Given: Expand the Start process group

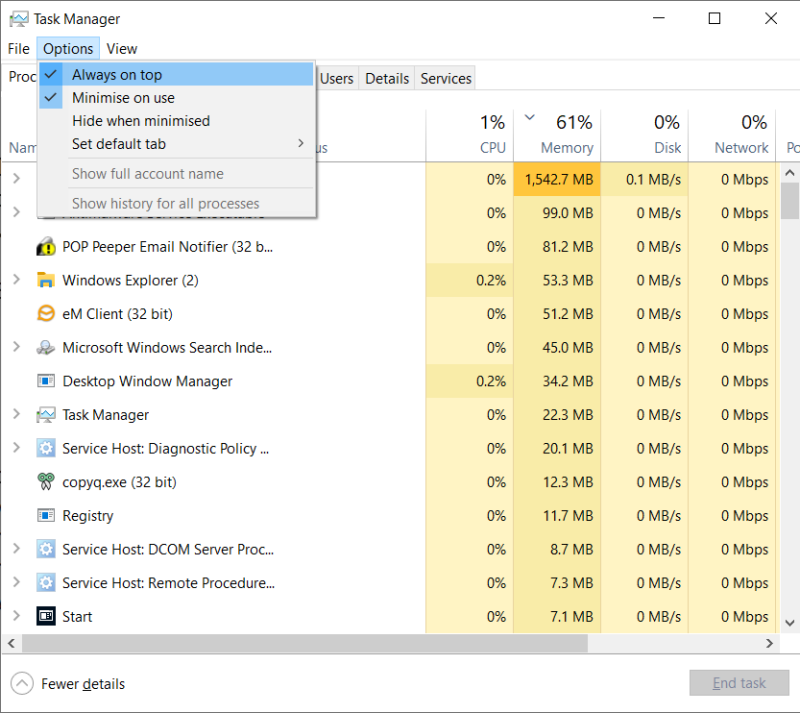Looking at the screenshot, I should point(16,616).
